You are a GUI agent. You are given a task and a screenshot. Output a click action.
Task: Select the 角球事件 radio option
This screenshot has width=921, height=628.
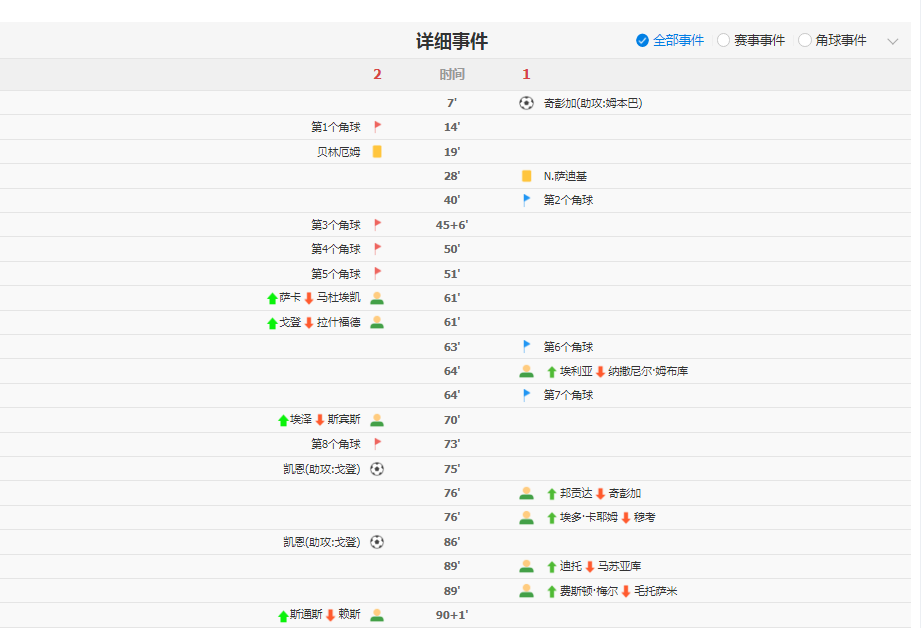click(805, 41)
